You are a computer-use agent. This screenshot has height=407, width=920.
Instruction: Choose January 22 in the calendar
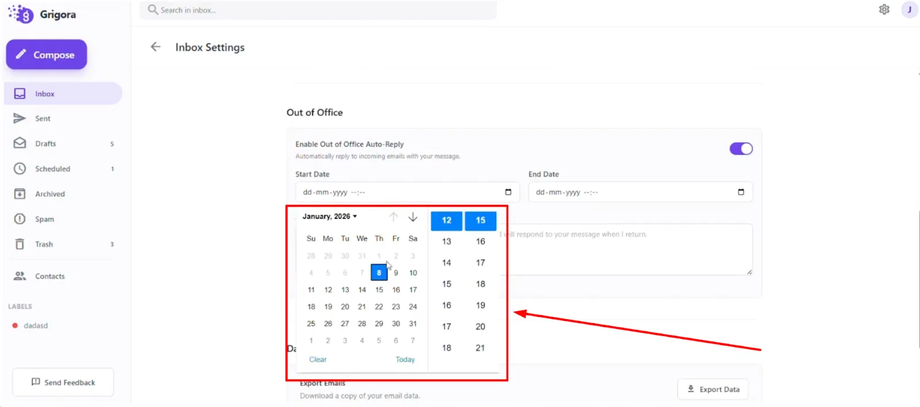point(379,307)
